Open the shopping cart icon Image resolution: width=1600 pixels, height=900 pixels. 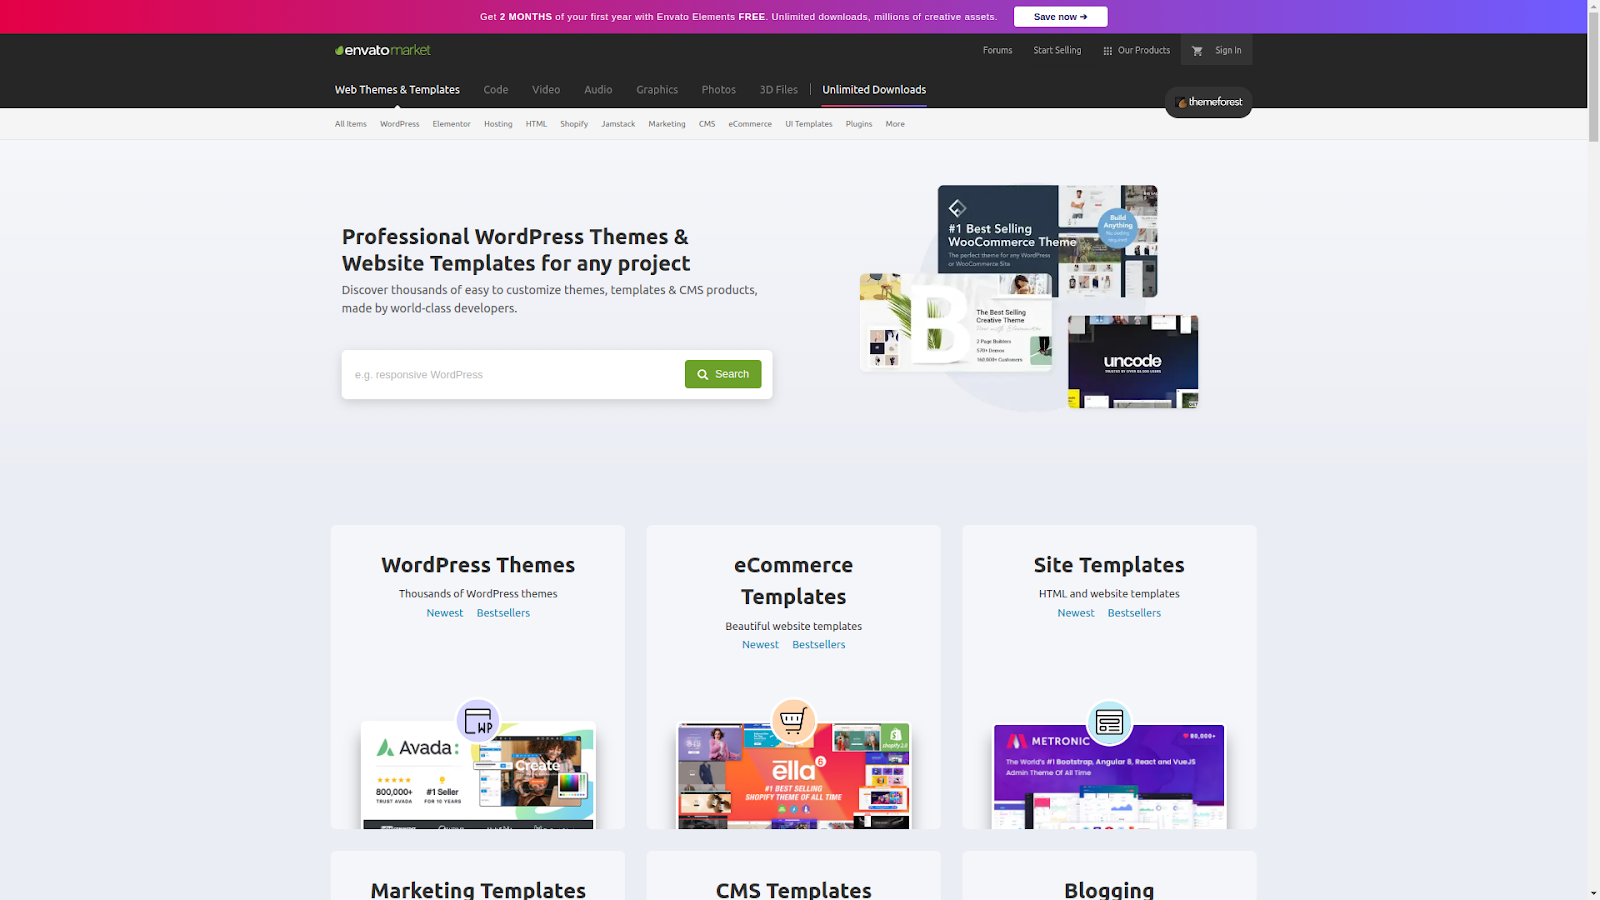point(1197,50)
